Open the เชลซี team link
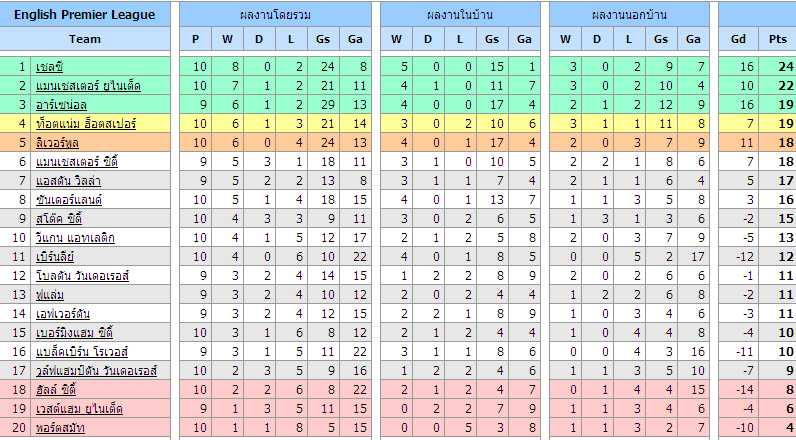 tap(49, 66)
